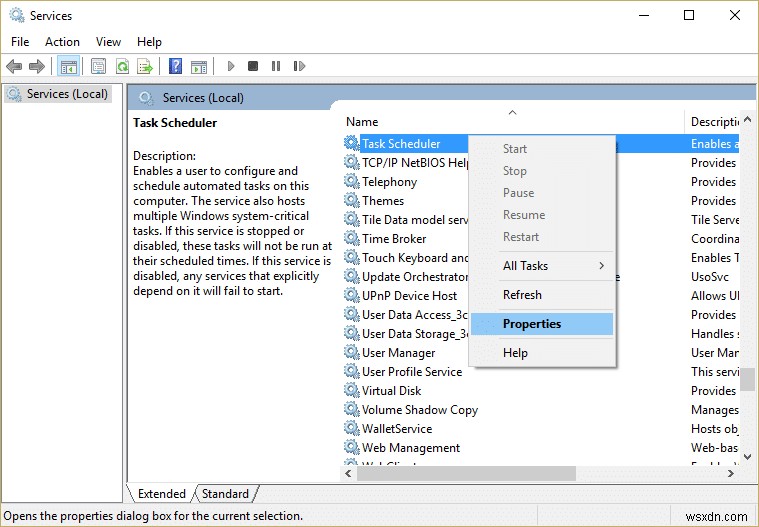Screen dimensions: 759x527
Task: Click the gear icon beside UPnP Device Host
Action: coord(351,295)
